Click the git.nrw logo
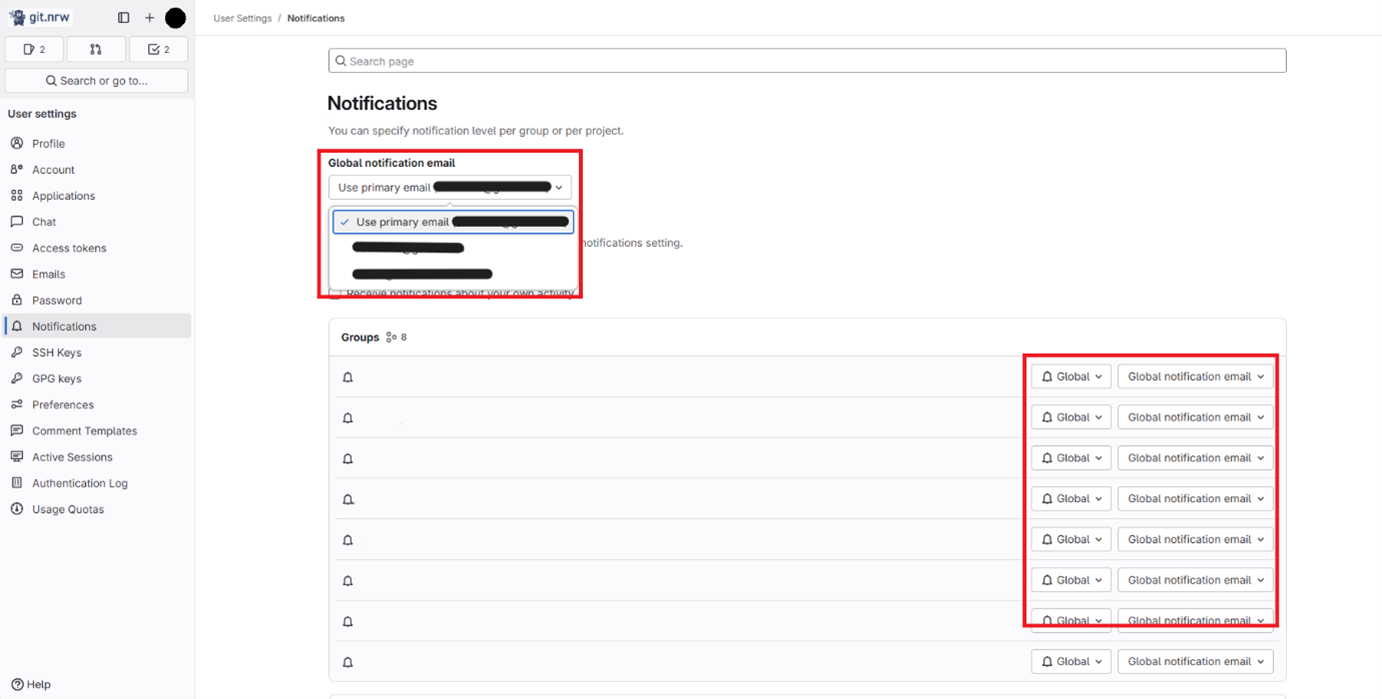 coord(40,16)
